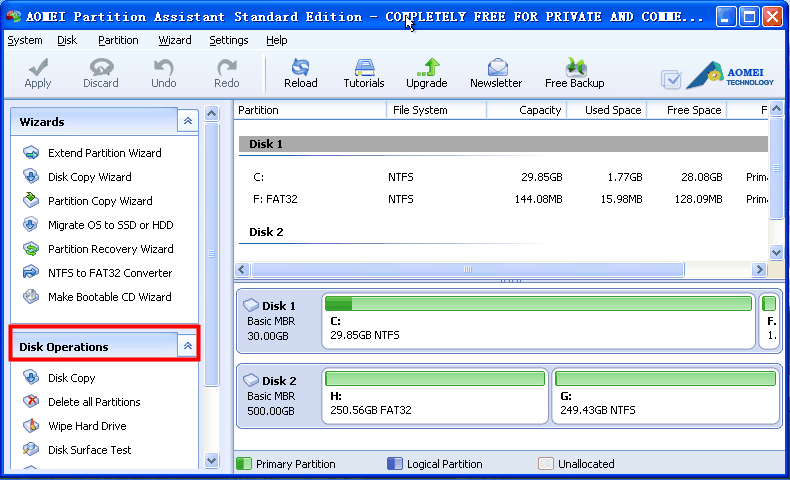Open Extend Partition Wizard link
The width and height of the screenshot is (790, 480).
click(105, 153)
